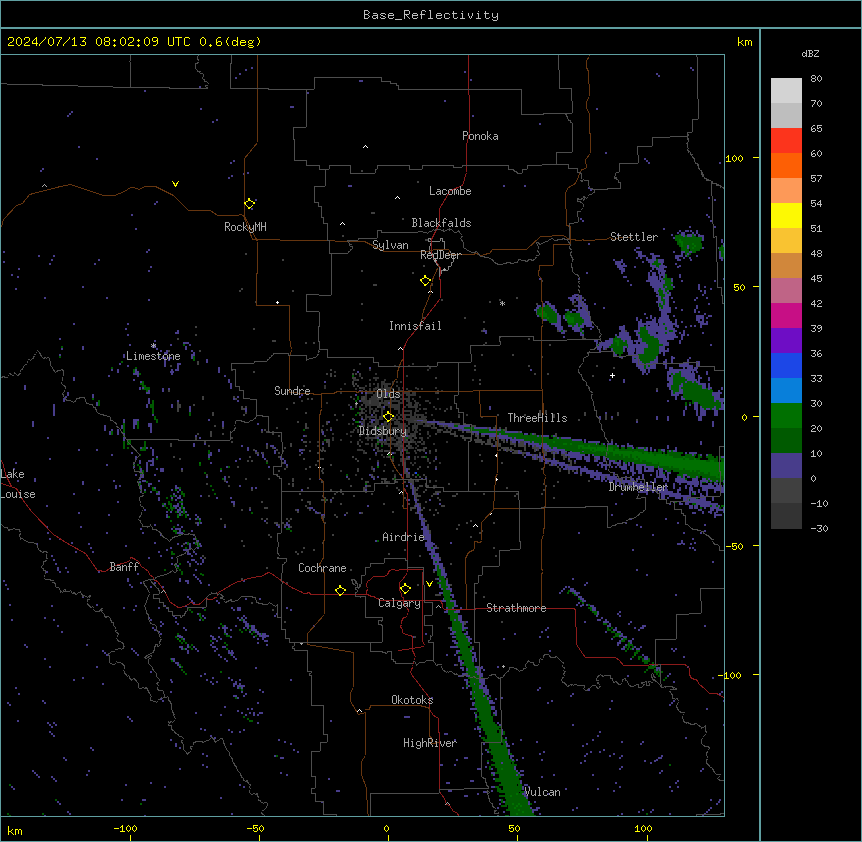Click the white asterisk marker east of Innisfail
This screenshot has width=862, height=842.
(x=502, y=303)
